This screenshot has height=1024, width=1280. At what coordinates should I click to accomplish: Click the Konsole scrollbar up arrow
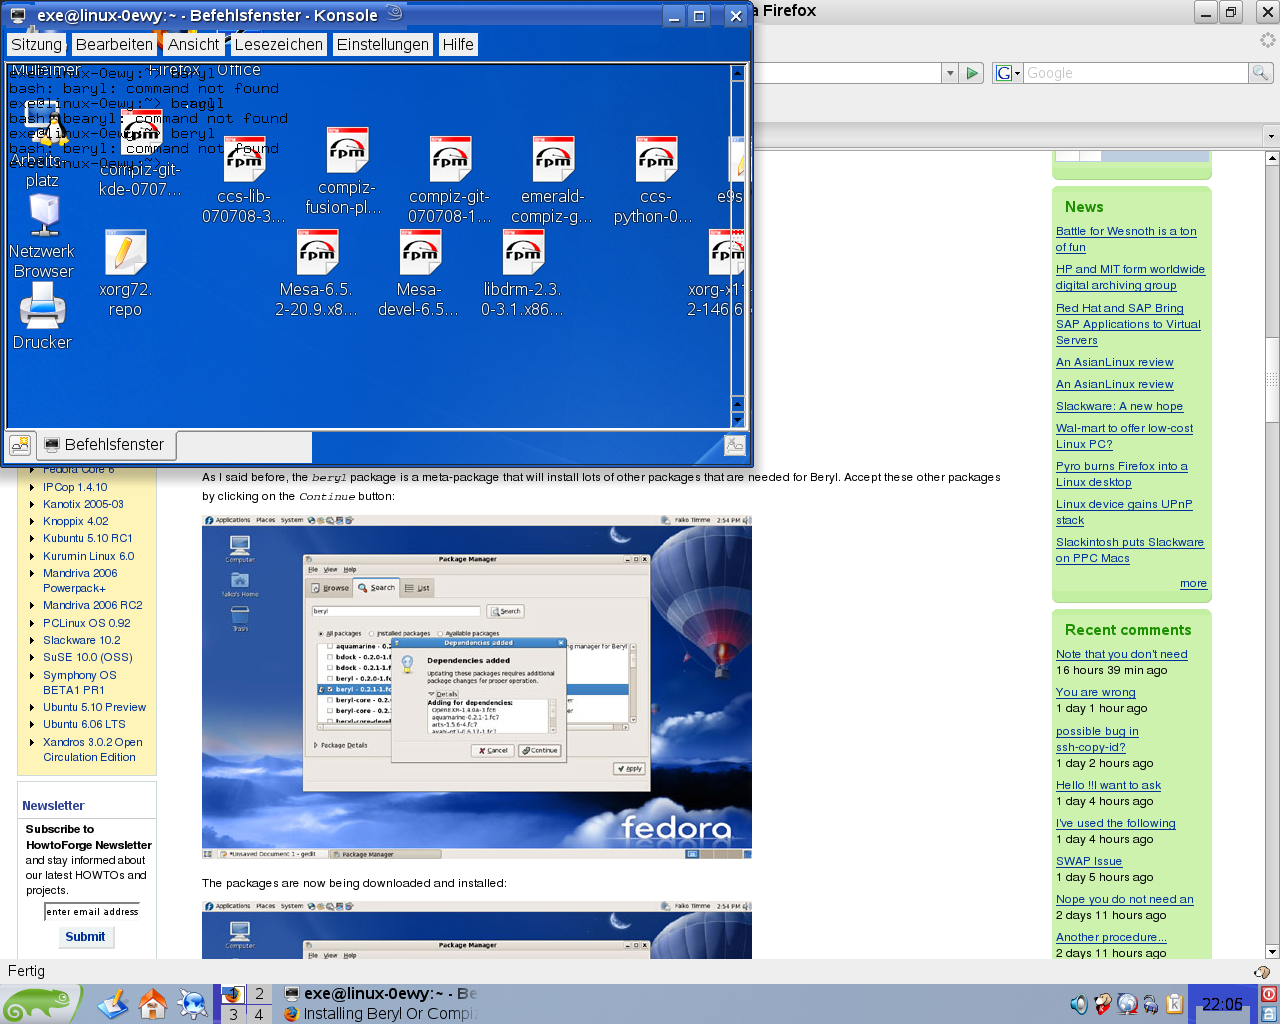point(738,73)
